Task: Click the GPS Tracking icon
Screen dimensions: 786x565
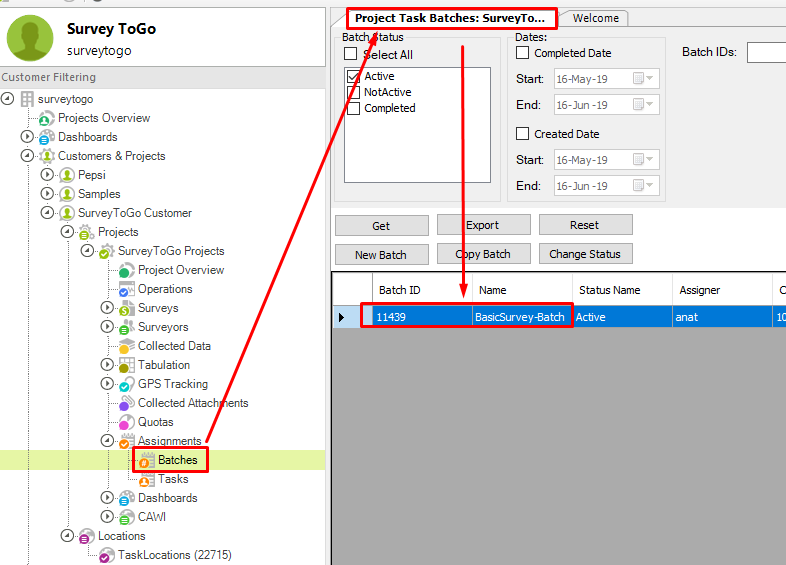Action: [x=126, y=384]
